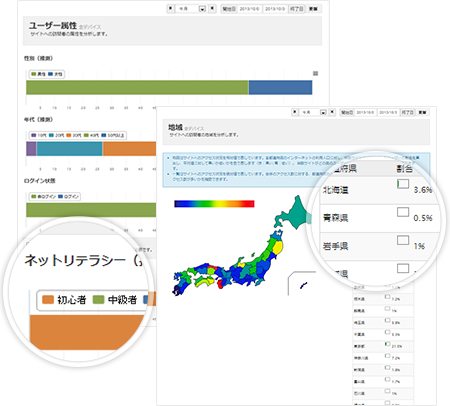The height and width of the screenshot is (406, 450).
Task: Select Hokkaido on the Japan map
Action: (x=296, y=213)
